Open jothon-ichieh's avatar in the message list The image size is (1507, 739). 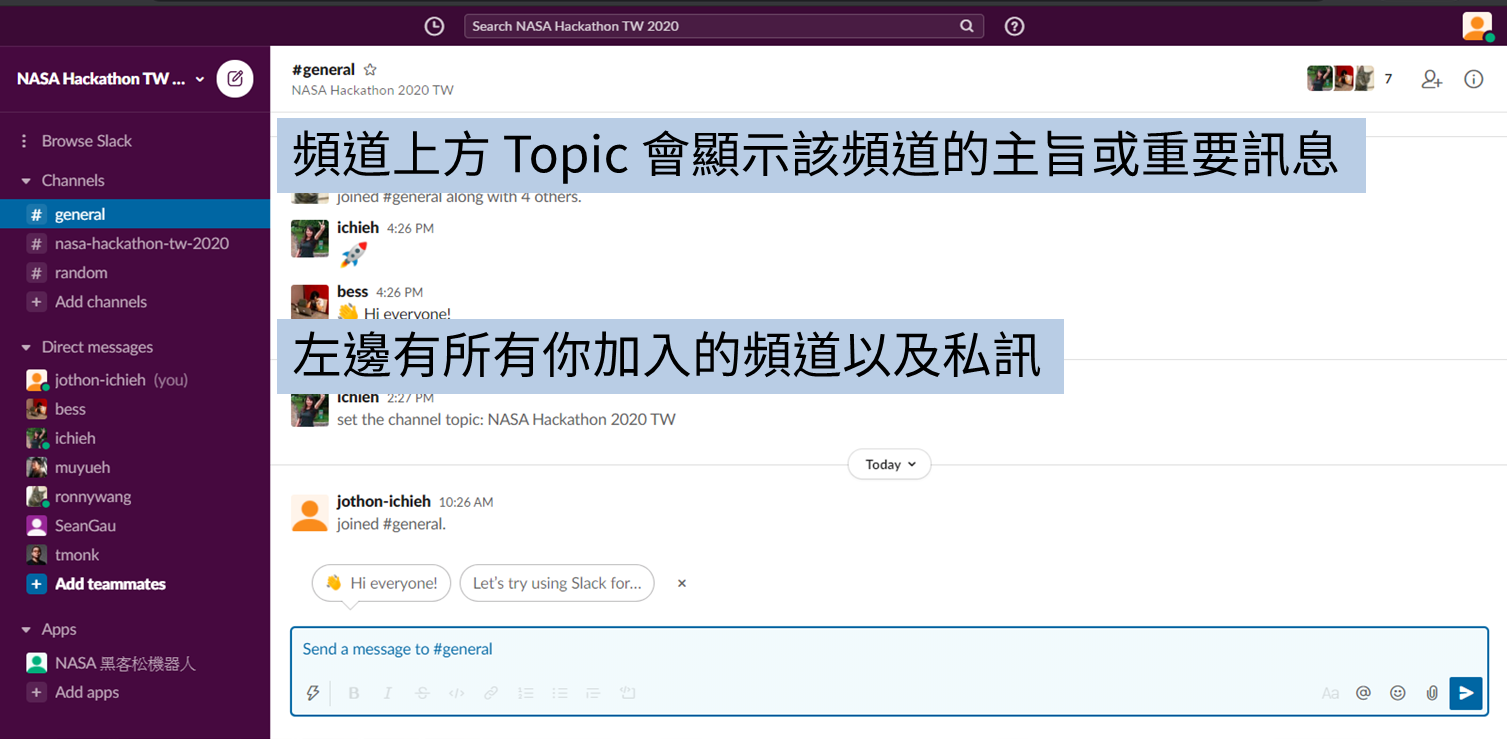tap(310, 512)
